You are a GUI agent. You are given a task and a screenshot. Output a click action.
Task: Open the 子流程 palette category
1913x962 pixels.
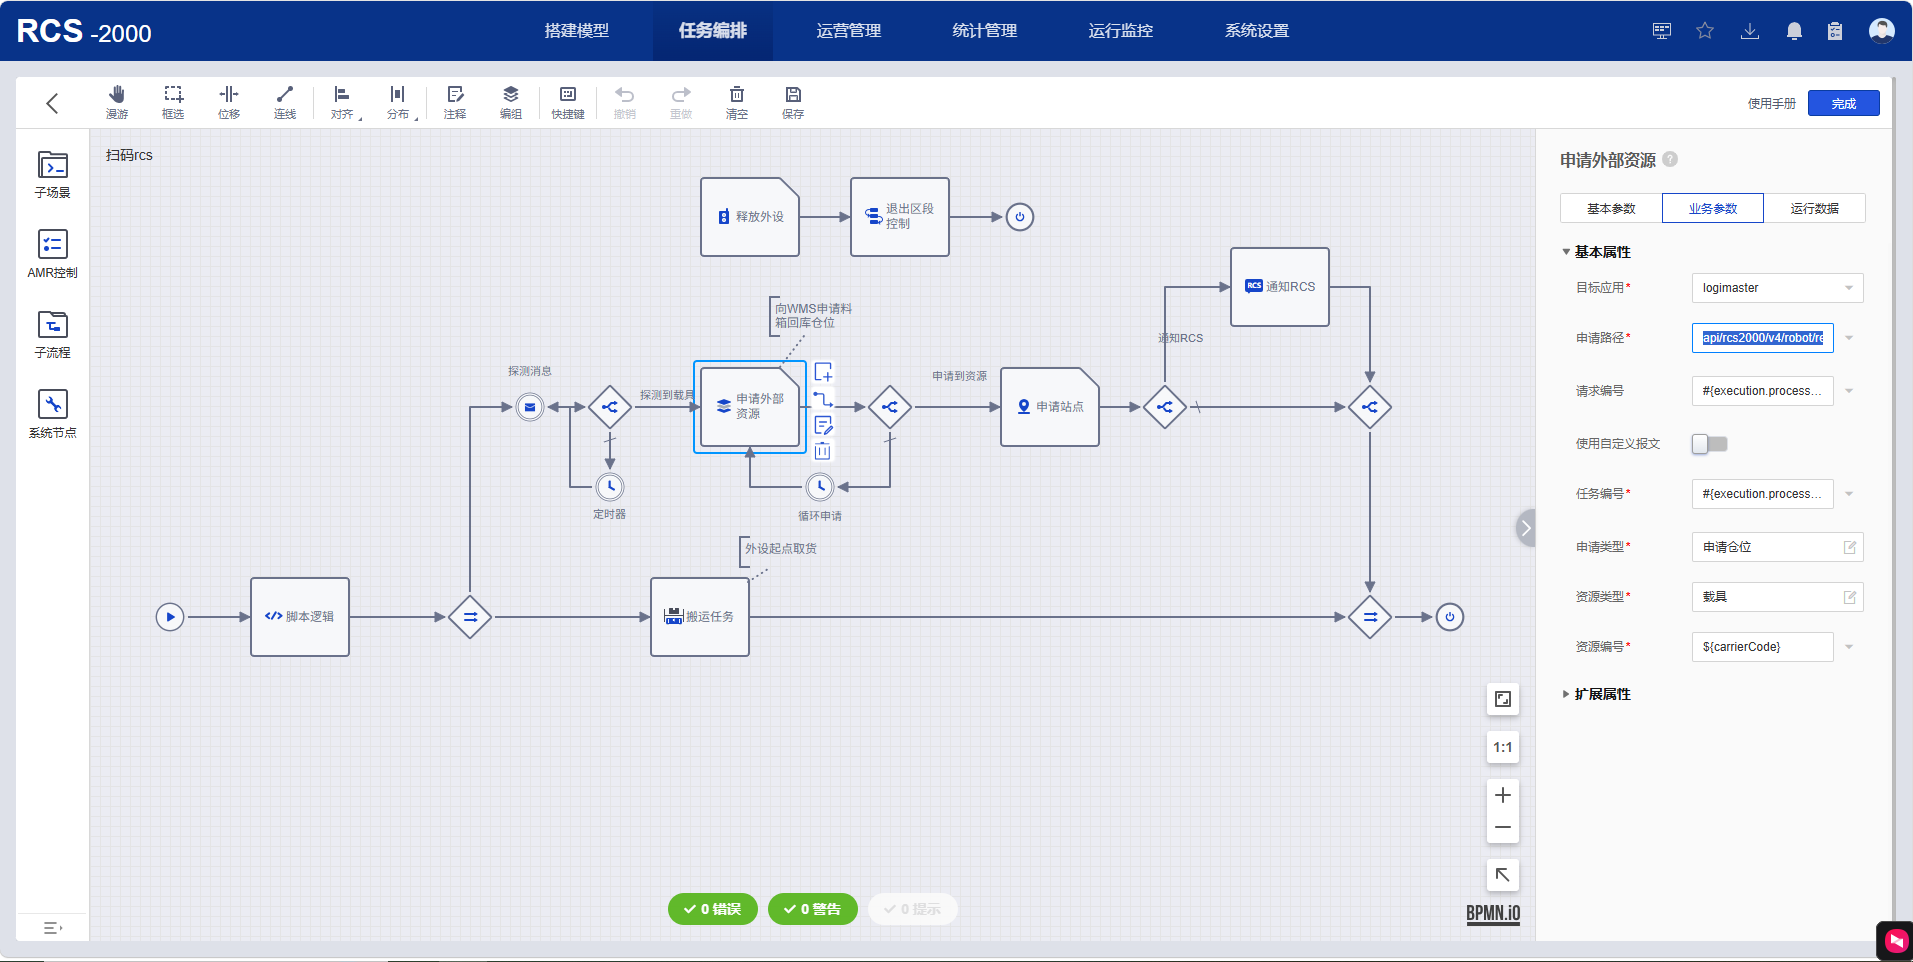(53, 334)
